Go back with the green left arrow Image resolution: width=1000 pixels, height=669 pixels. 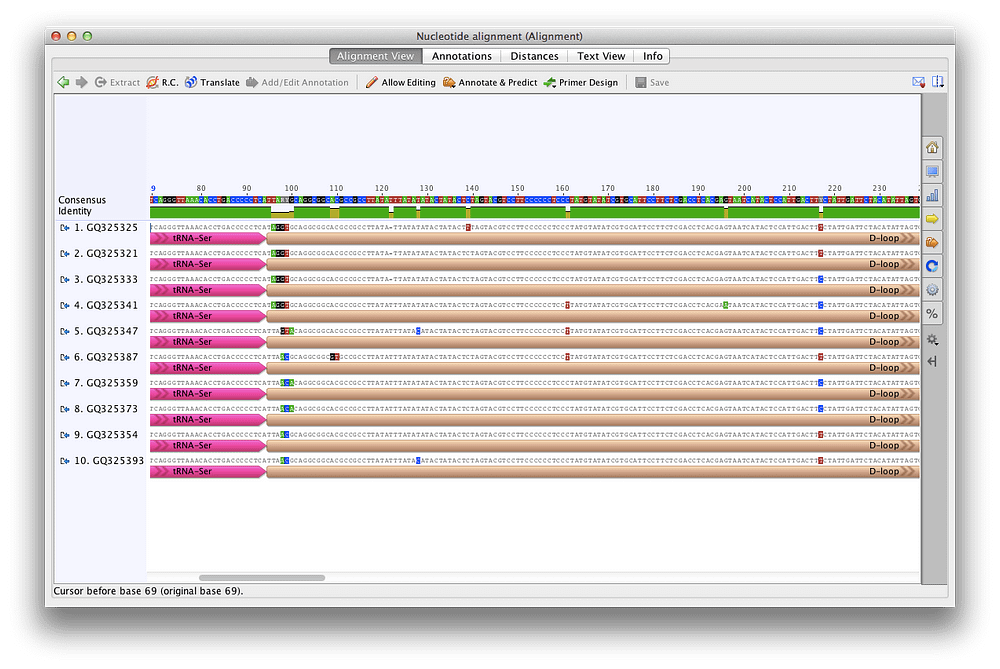[63, 82]
